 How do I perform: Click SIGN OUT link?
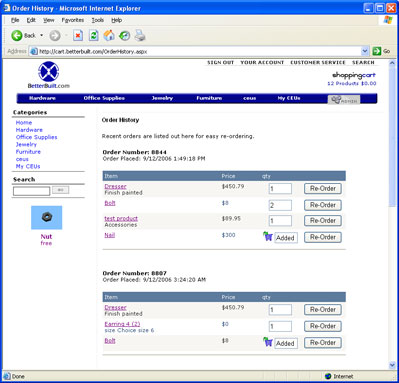coord(221,63)
